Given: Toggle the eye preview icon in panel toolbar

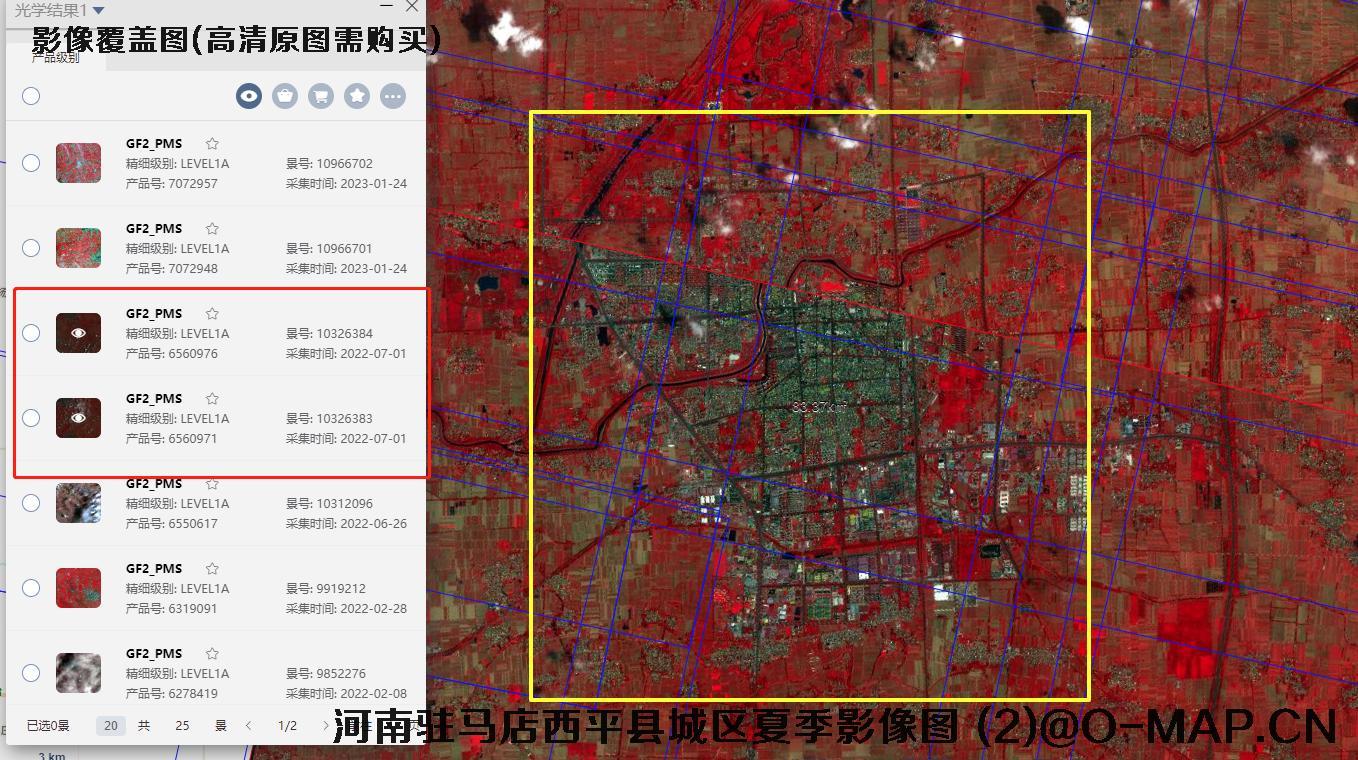Looking at the screenshot, I should (x=249, y=96).
